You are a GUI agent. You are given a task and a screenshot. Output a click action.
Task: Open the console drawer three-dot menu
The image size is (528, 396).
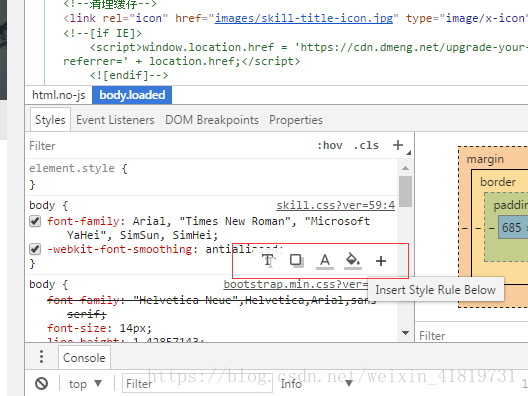(x=41, y=357)
